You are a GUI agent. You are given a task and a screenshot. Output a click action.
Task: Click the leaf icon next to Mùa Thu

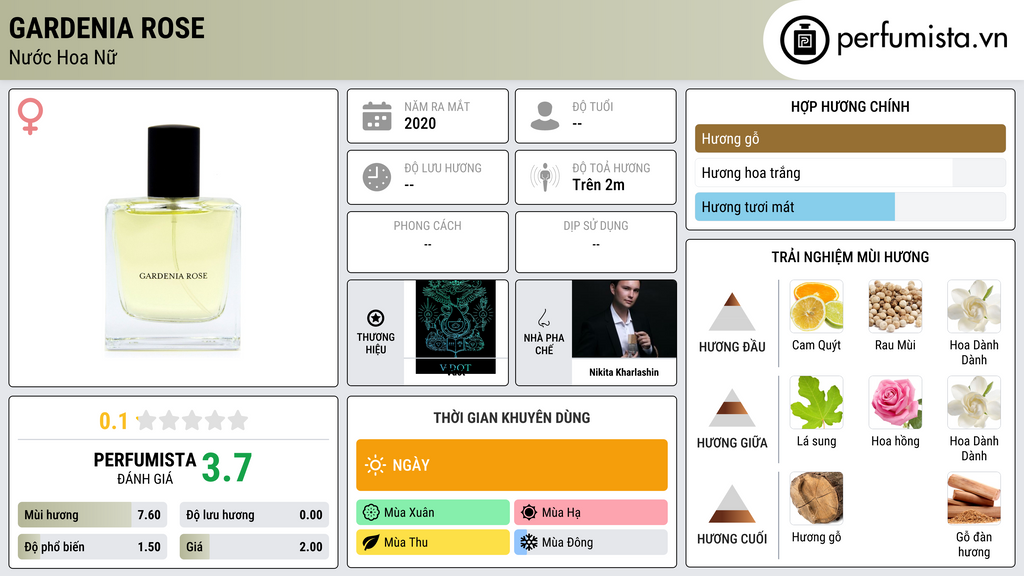click(x=371, y=542)
